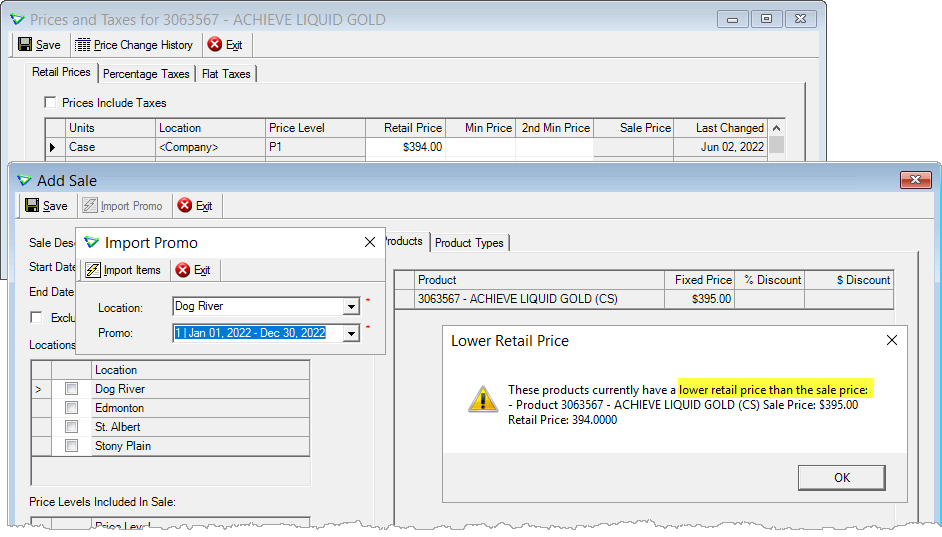This screenshot has height=537, width=942.
Task: Open Price Change History
Action: pos(134,45)
